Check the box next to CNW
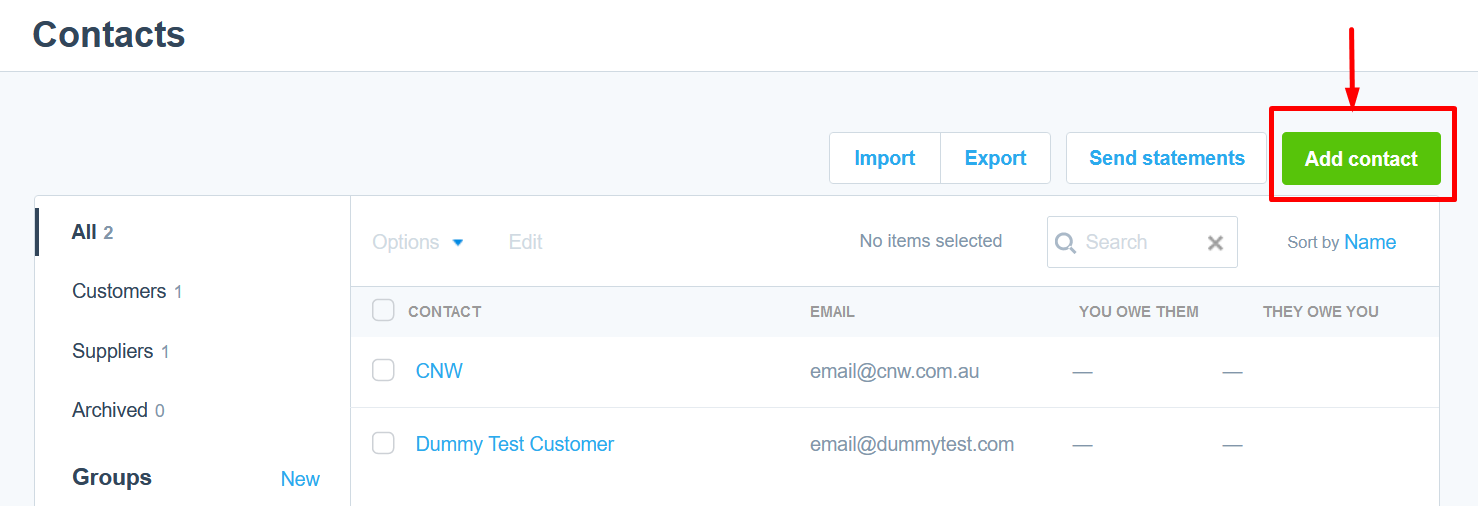This screenshot has height=506, width=1478. [x=383, y=371]
